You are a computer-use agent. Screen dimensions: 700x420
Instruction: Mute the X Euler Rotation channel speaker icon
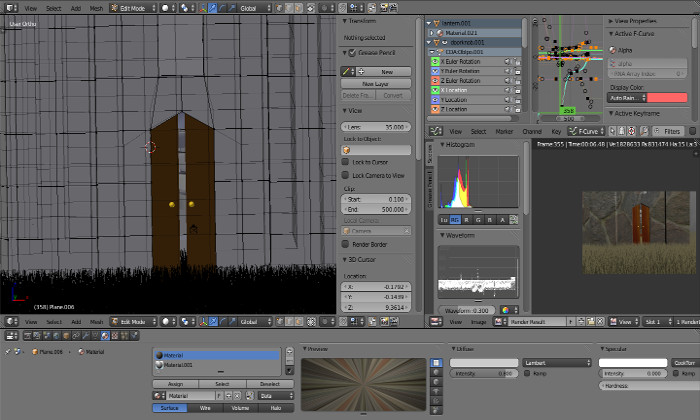click(507, 61)
